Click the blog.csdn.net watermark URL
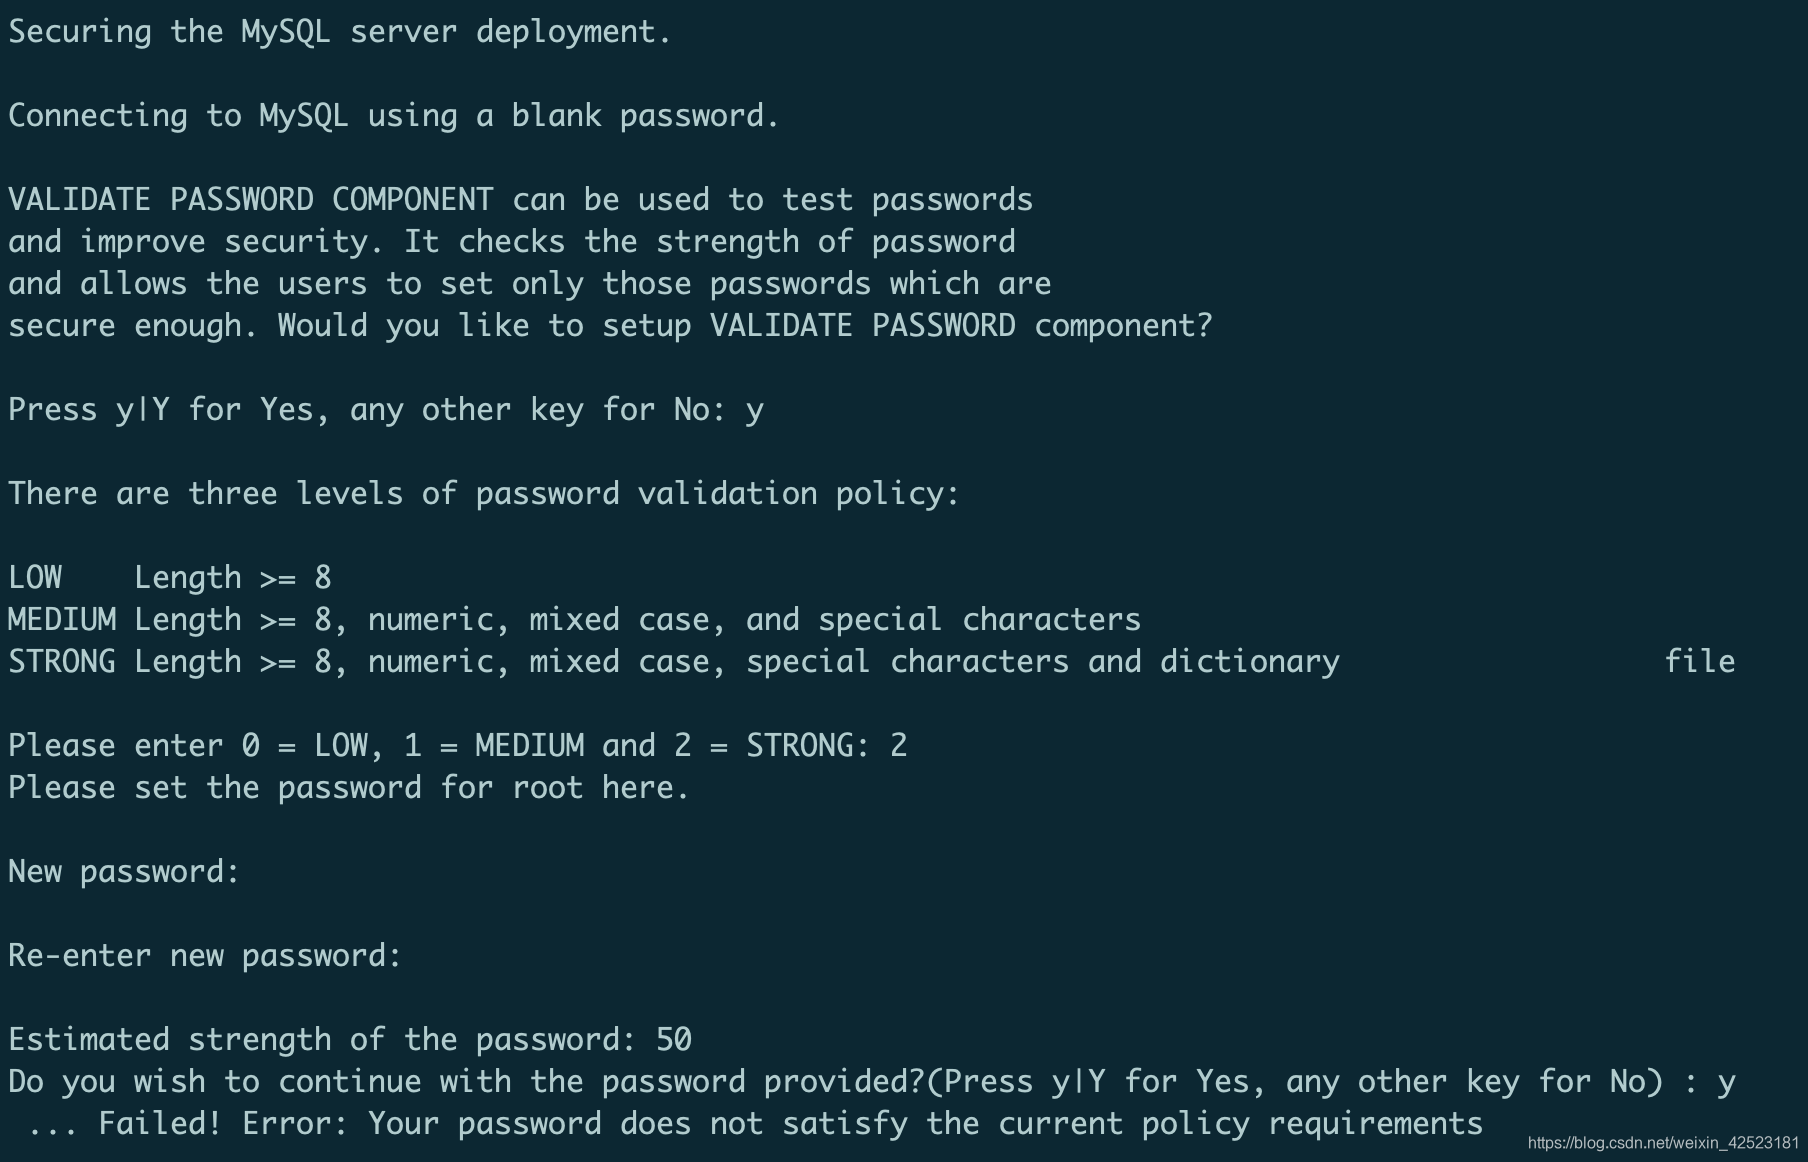The width and height of the screenshot is (1808, 1162). coord(1663,1142)
